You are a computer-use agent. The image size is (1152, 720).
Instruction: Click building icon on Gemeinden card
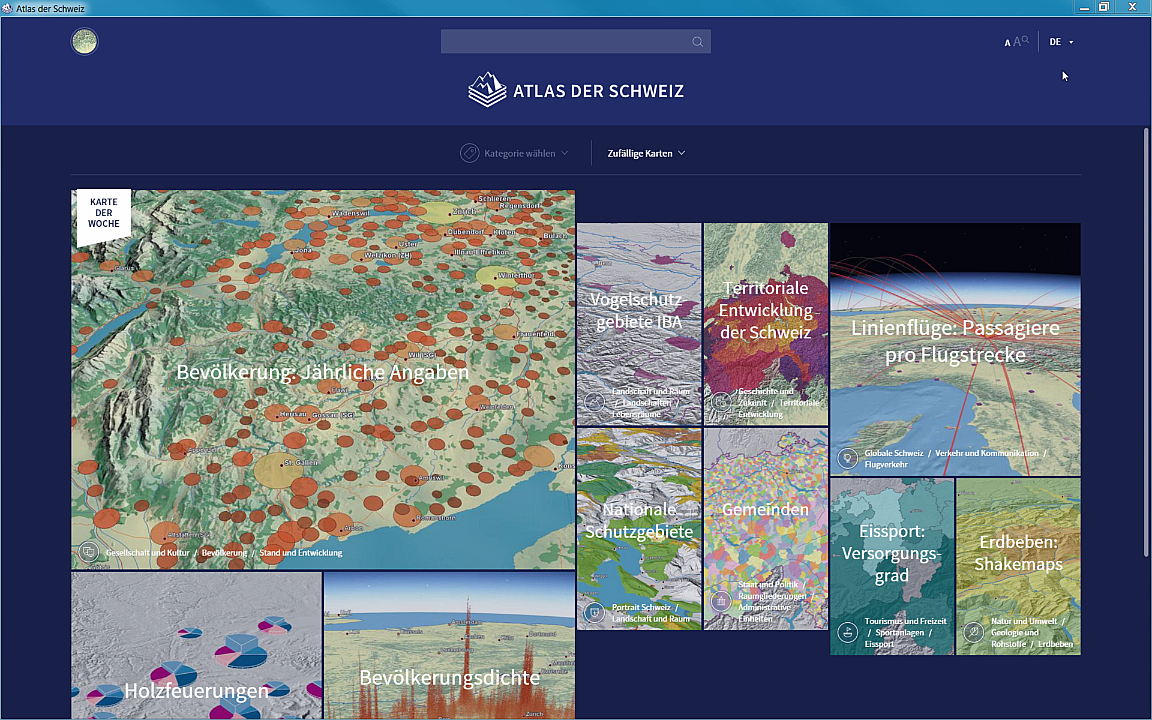pos(721,601)
